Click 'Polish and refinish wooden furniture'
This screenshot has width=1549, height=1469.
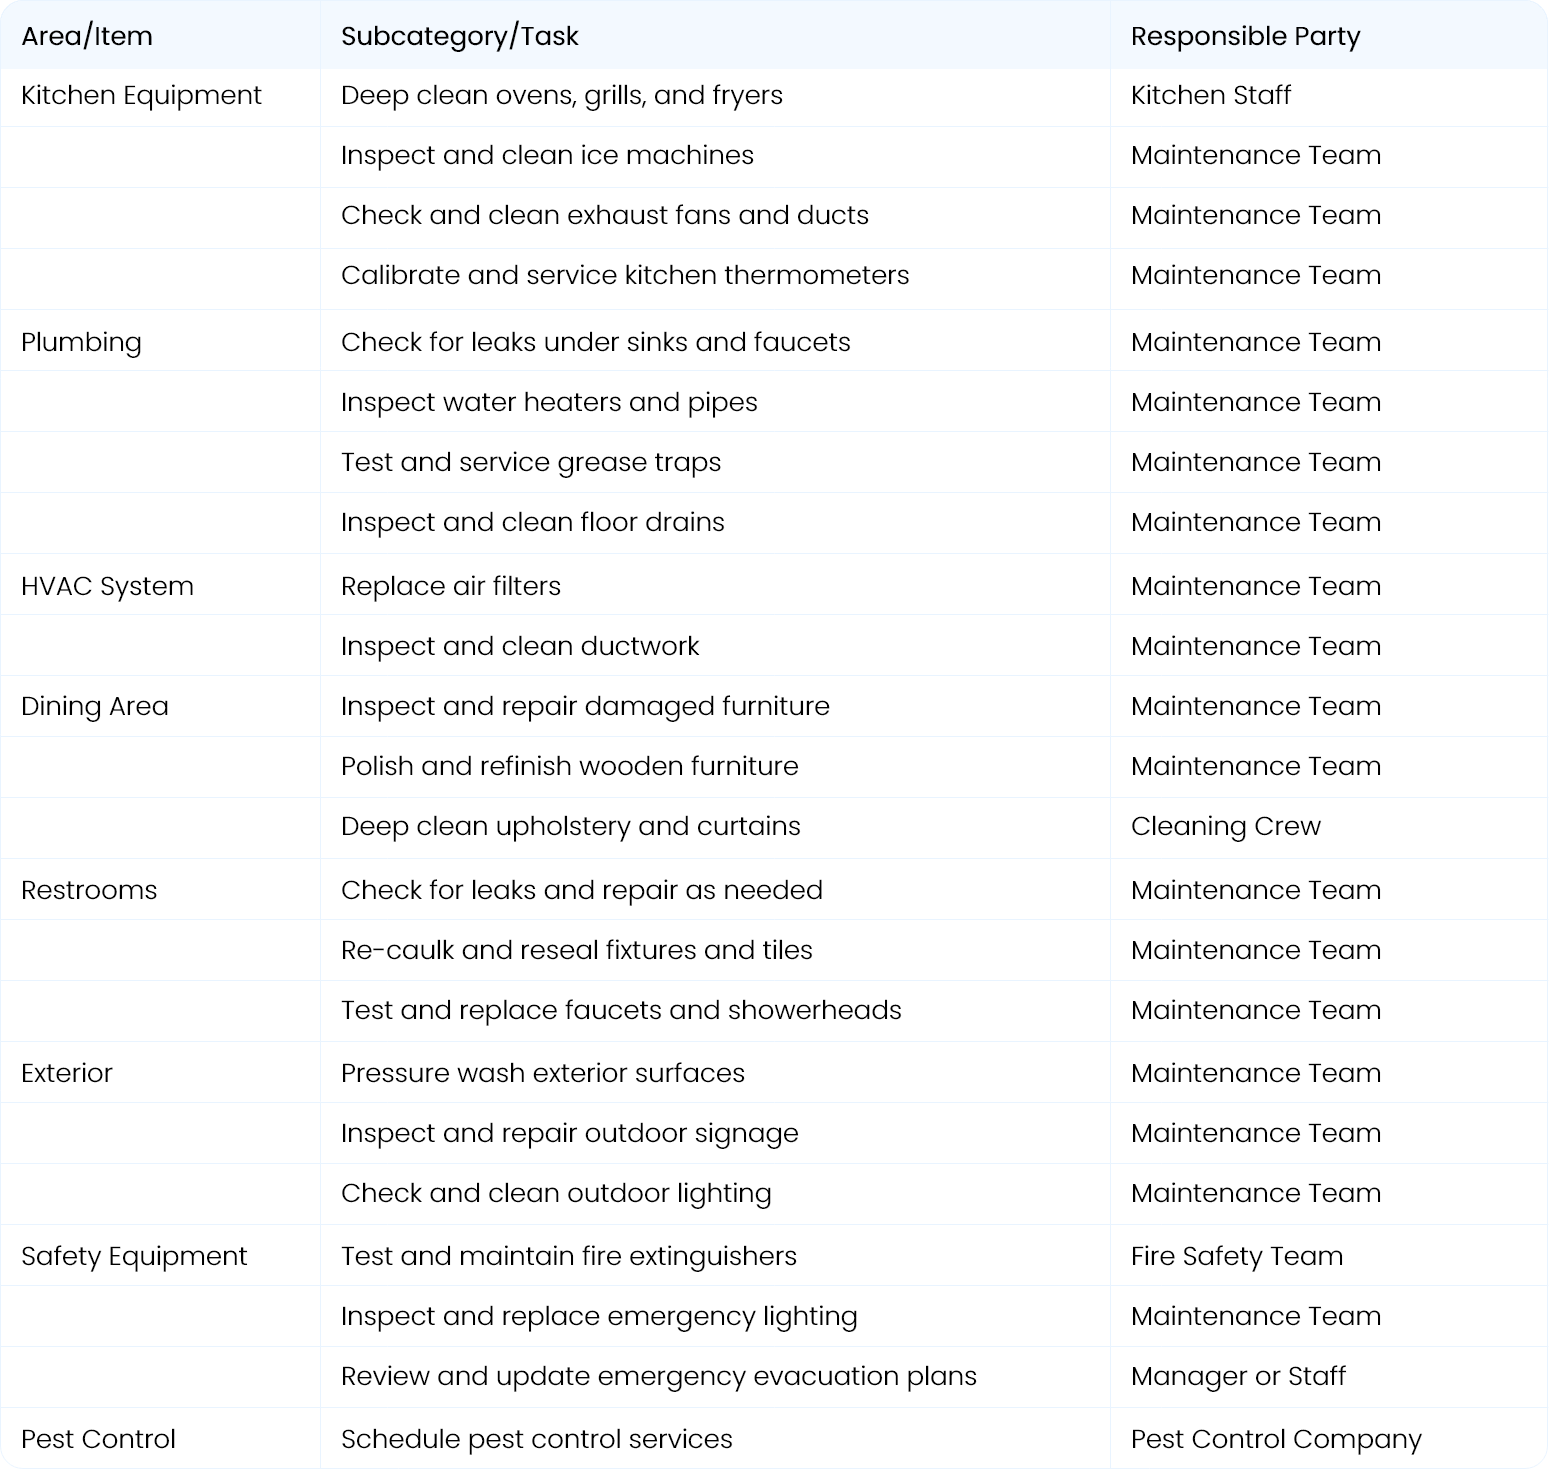click(570, 766)
